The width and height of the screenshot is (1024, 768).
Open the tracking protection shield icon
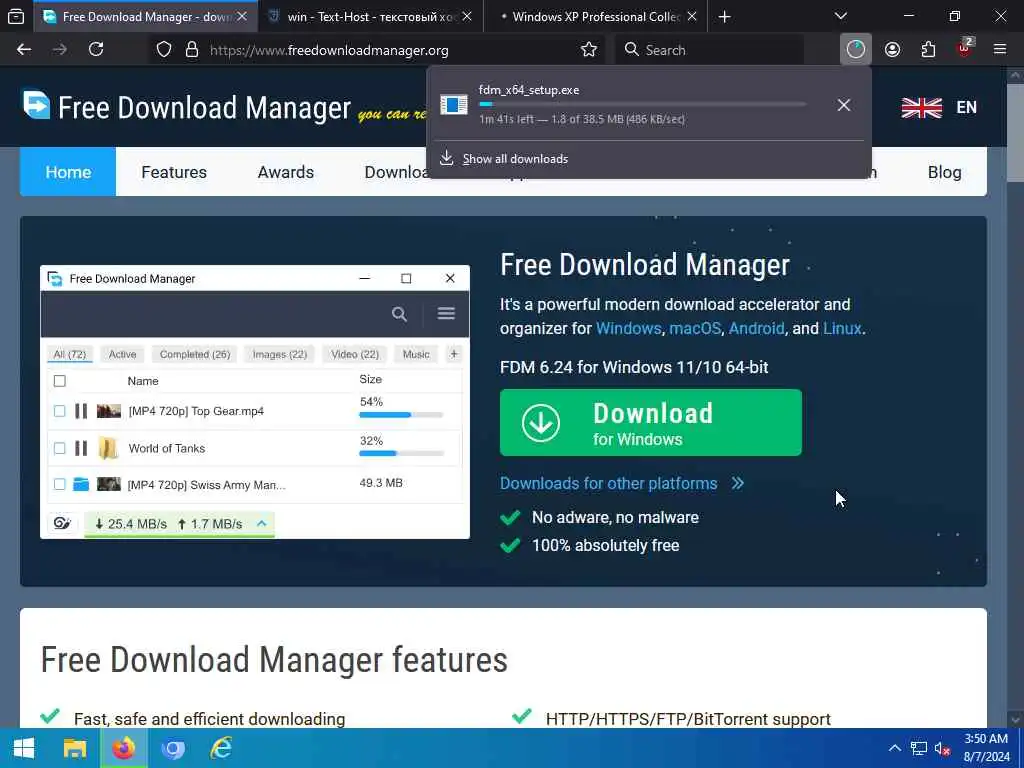(164, 50)
